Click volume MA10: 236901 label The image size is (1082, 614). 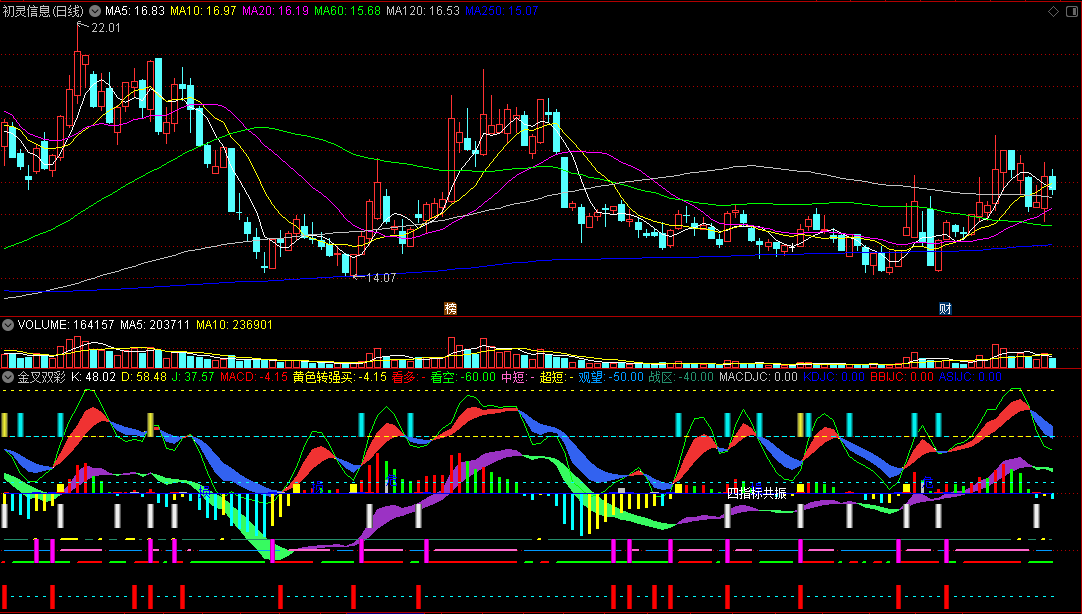pos(234,325)
